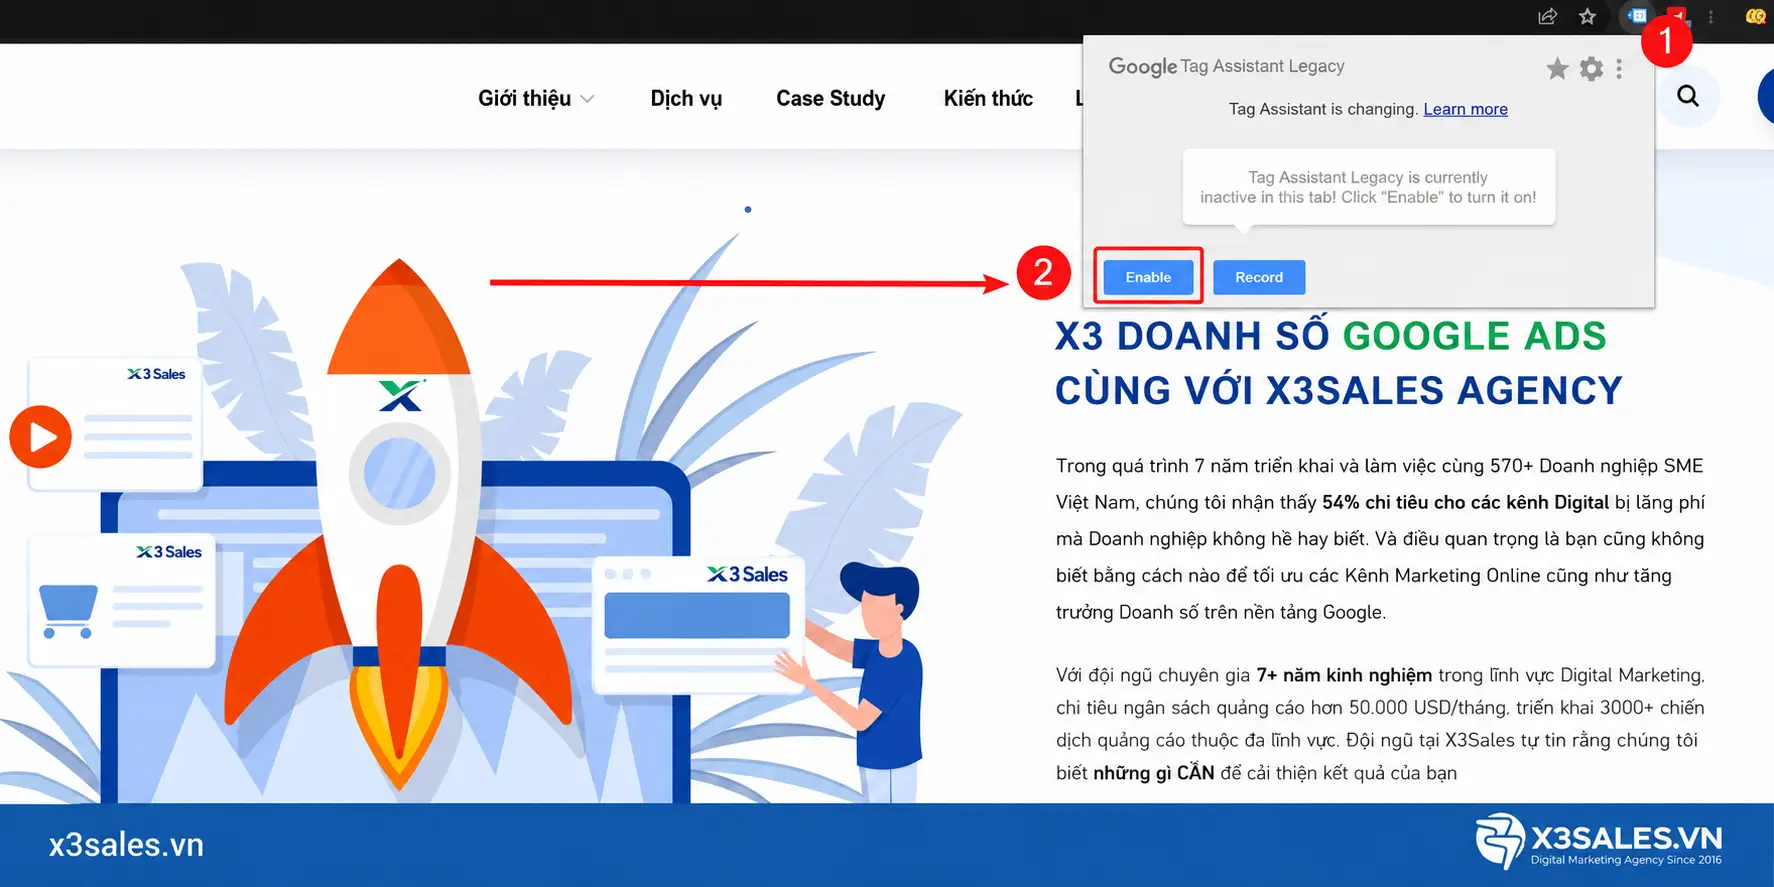
Task: Open Tag Assistant settings gear
Action: tap(1591, 68)
